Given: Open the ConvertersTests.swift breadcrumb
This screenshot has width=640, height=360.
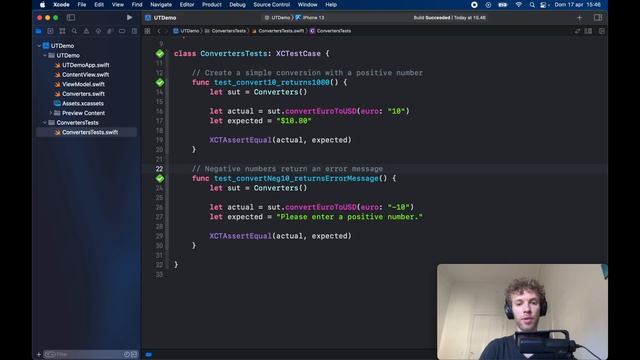Looking at the screenshot, I should [x=278, y=31].
